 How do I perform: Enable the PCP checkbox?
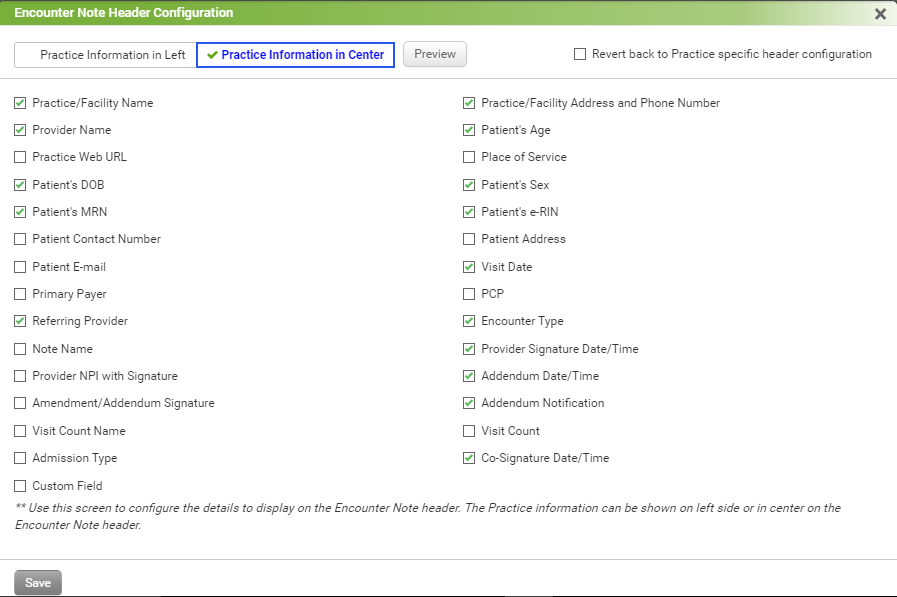(x=469, y=294)
